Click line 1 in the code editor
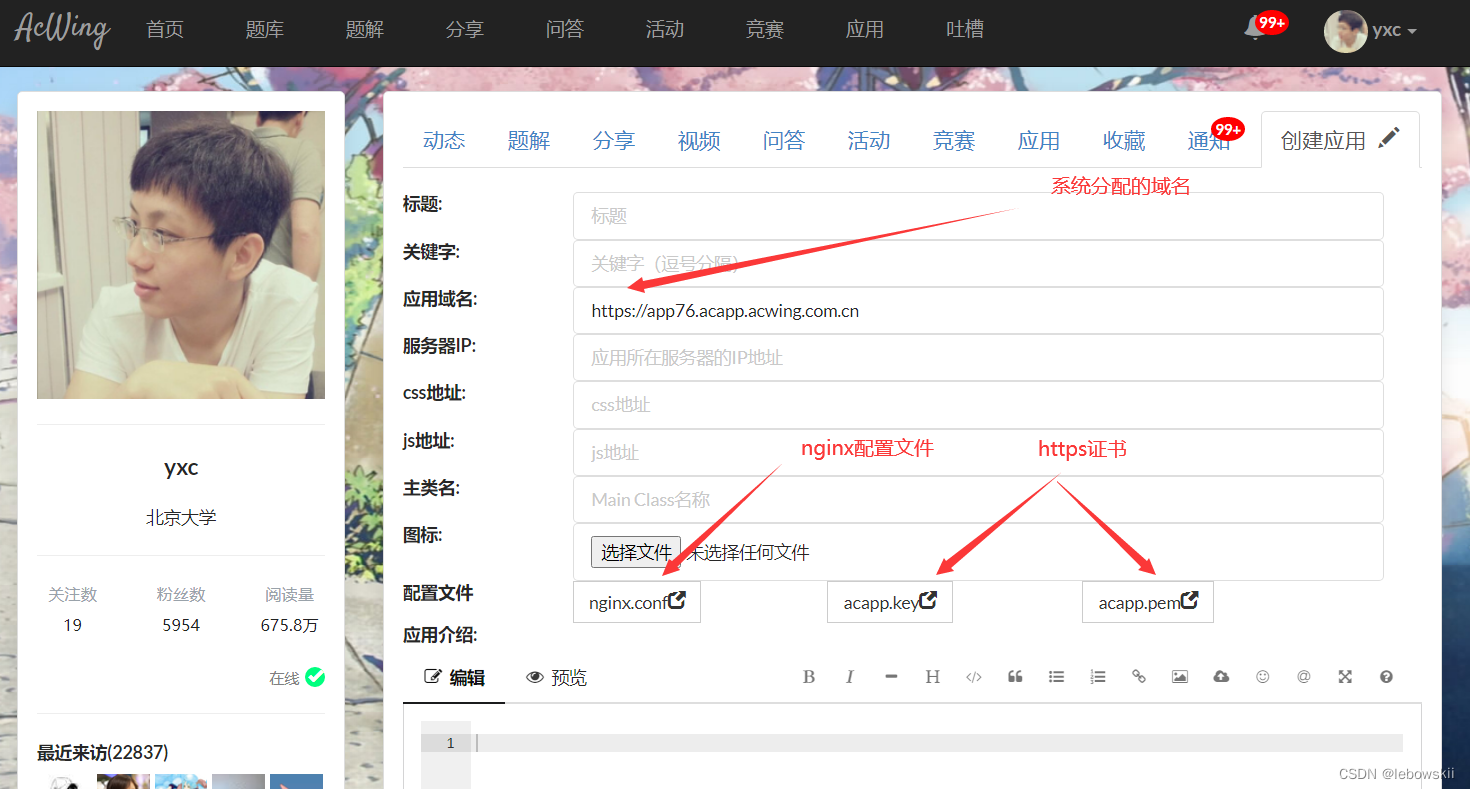This screenshot has height=789, width=1470. [x=938, y=743]
